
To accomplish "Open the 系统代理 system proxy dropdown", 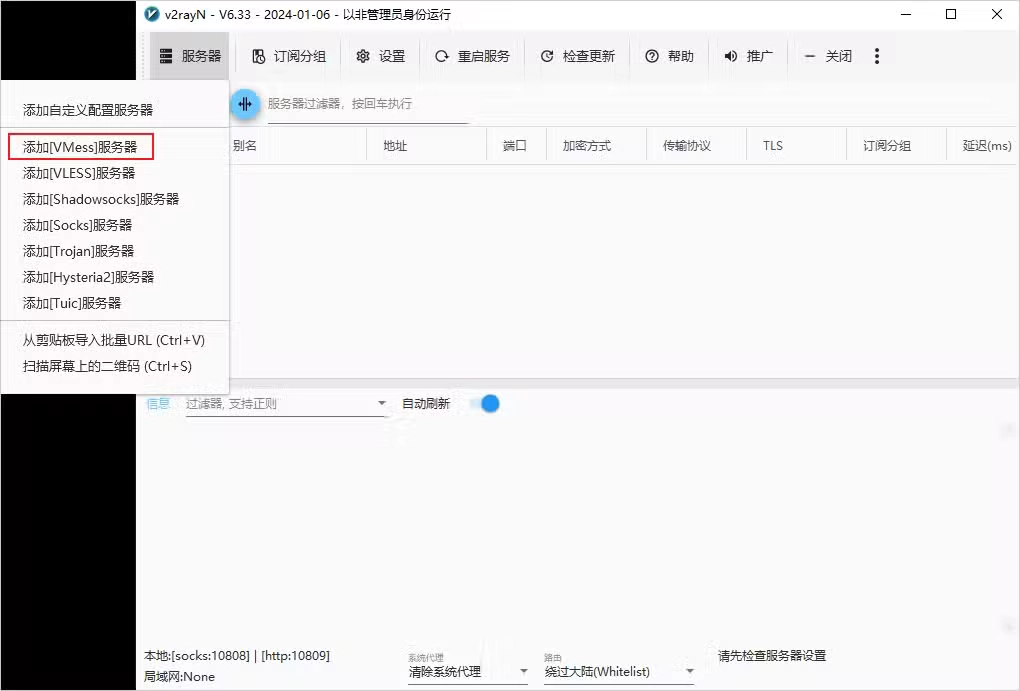I will click(468, 671).
